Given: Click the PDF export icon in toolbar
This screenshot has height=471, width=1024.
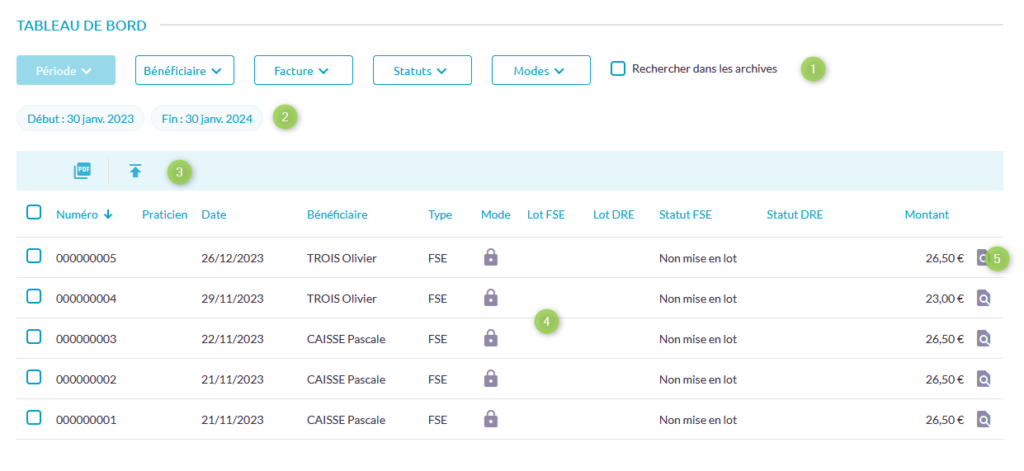Looking at the screenshot, I should [x=82, y=171].
